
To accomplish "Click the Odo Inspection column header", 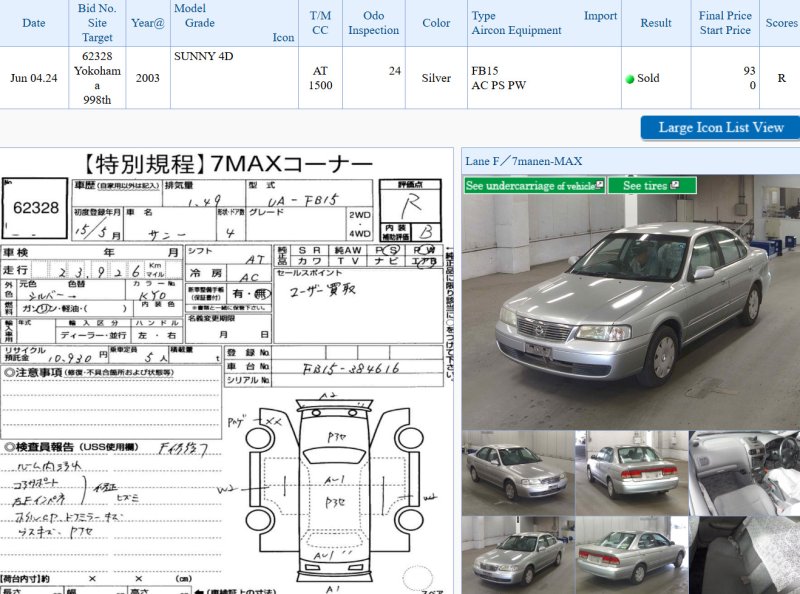I will [373, 23].
